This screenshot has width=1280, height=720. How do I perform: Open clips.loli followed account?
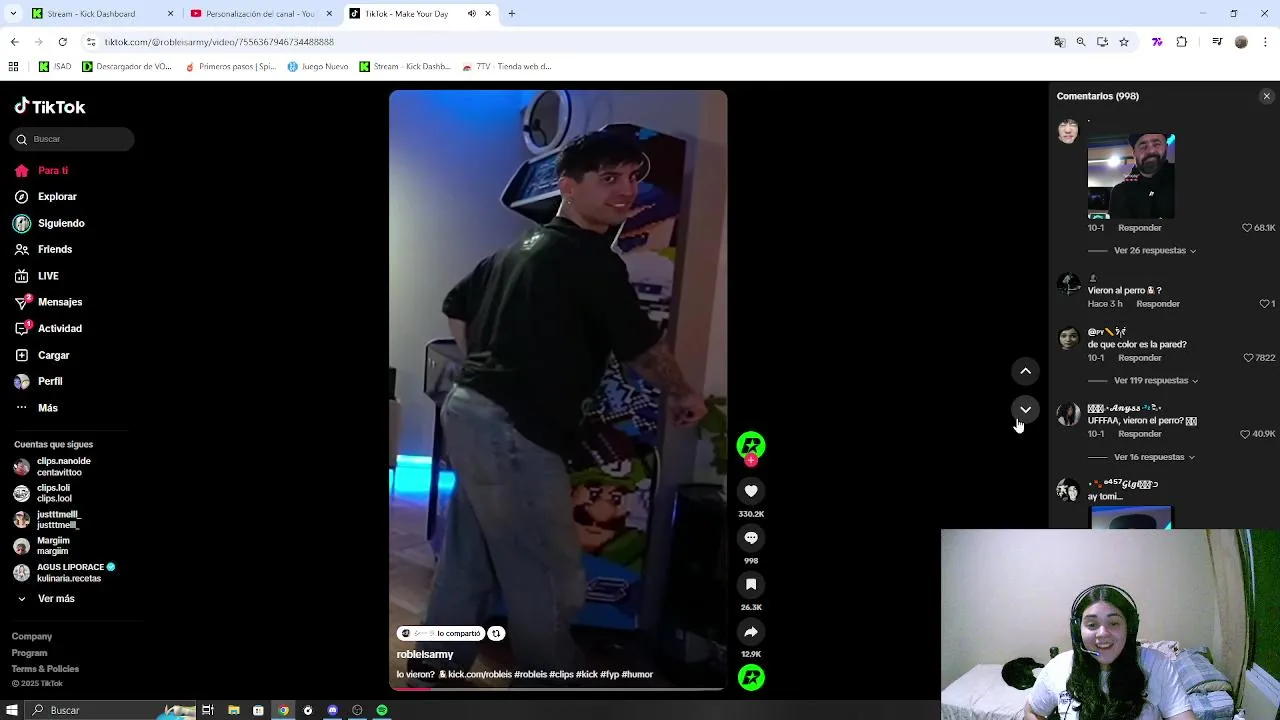point(44,493)
